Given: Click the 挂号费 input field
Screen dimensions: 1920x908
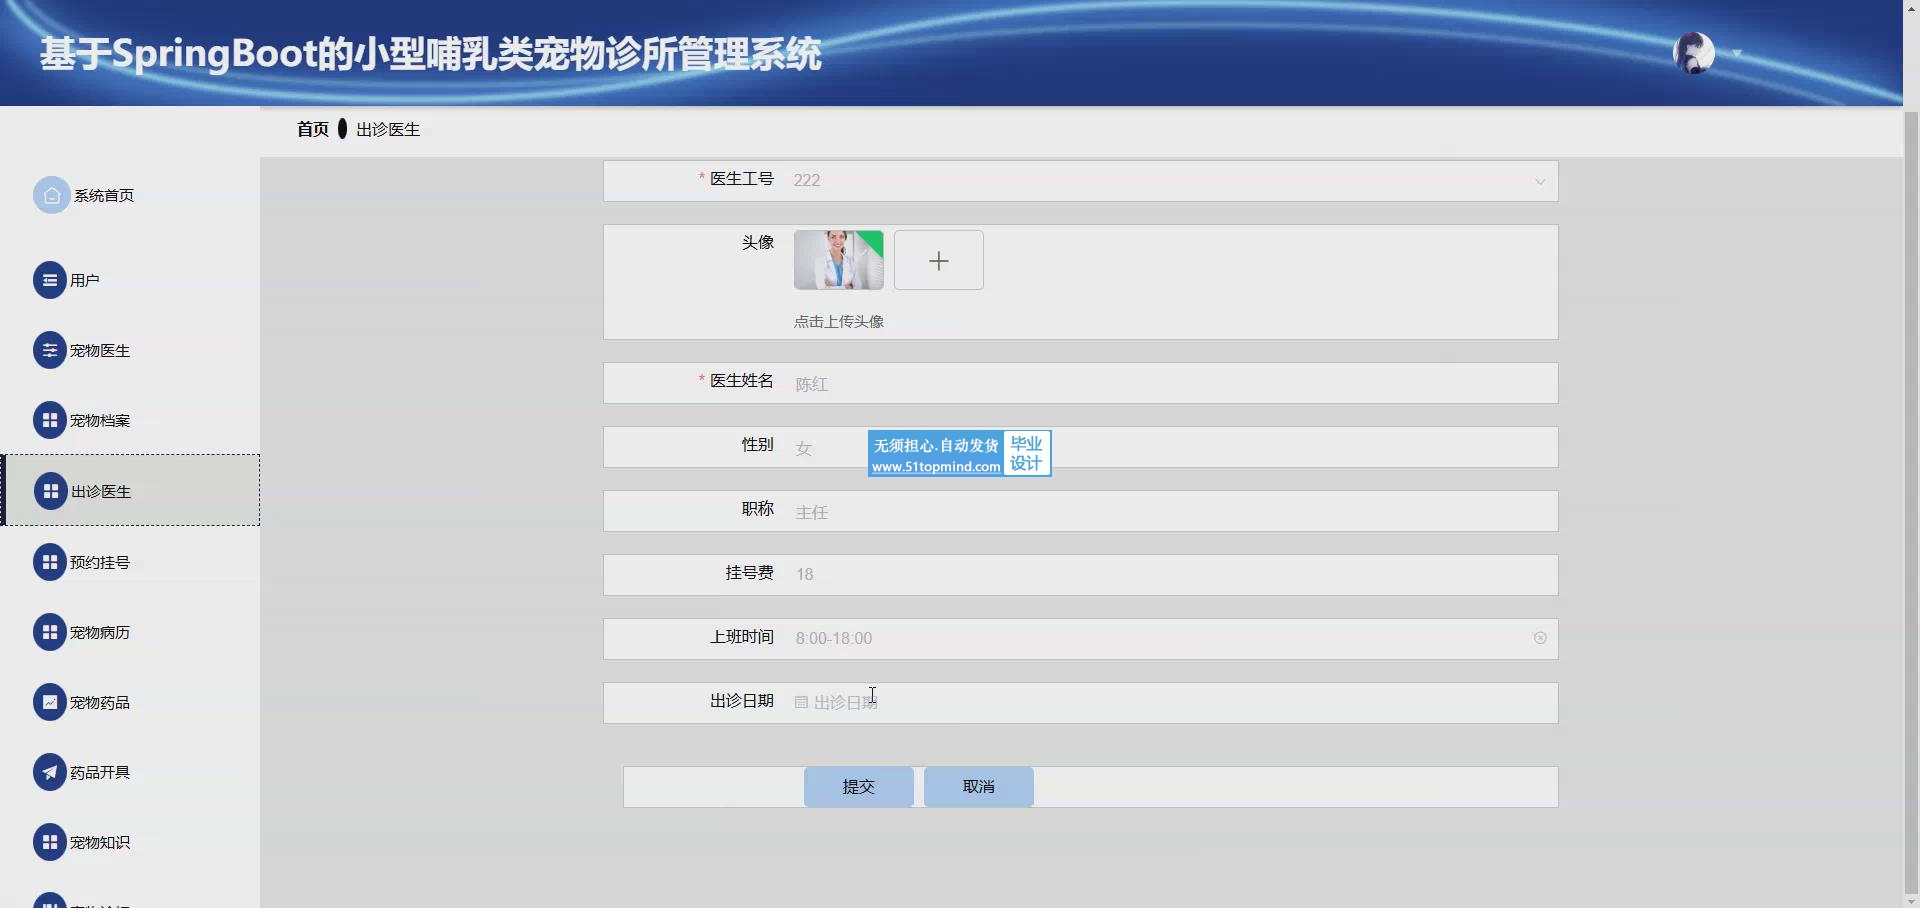Looking at the screenshot, I should pos(1170,575).
